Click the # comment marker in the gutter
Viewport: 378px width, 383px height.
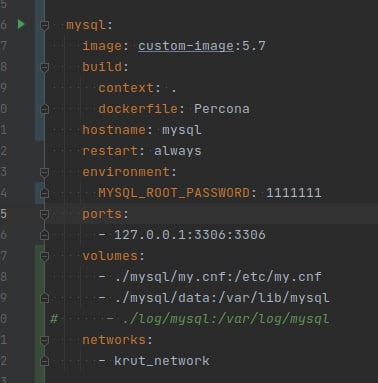click(54, 319)
